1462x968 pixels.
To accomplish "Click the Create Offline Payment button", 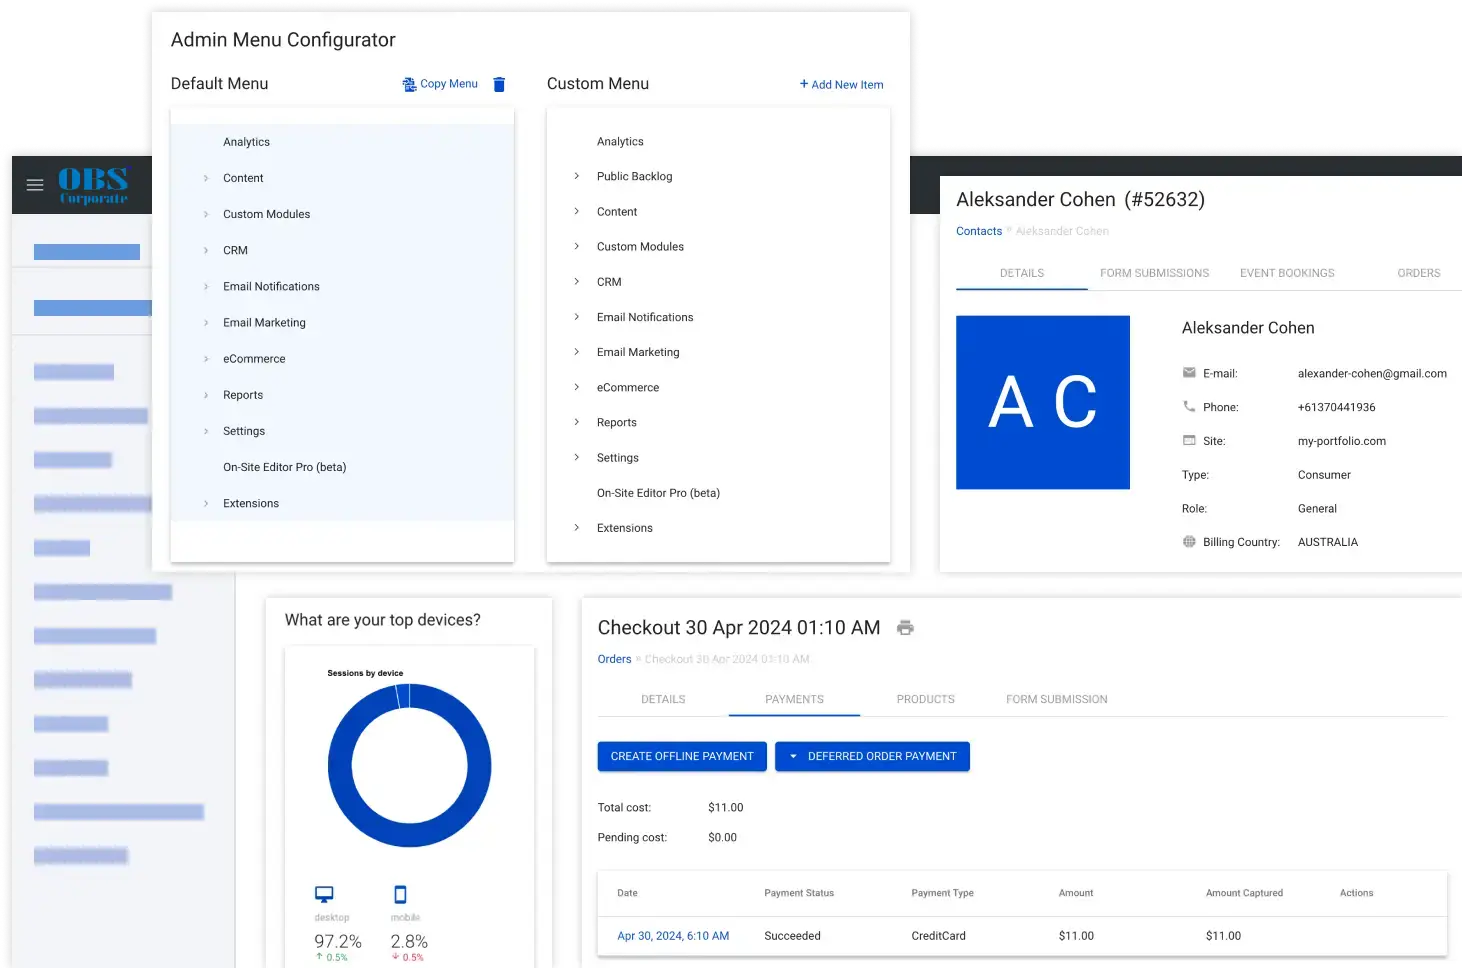I will [682, 756].
